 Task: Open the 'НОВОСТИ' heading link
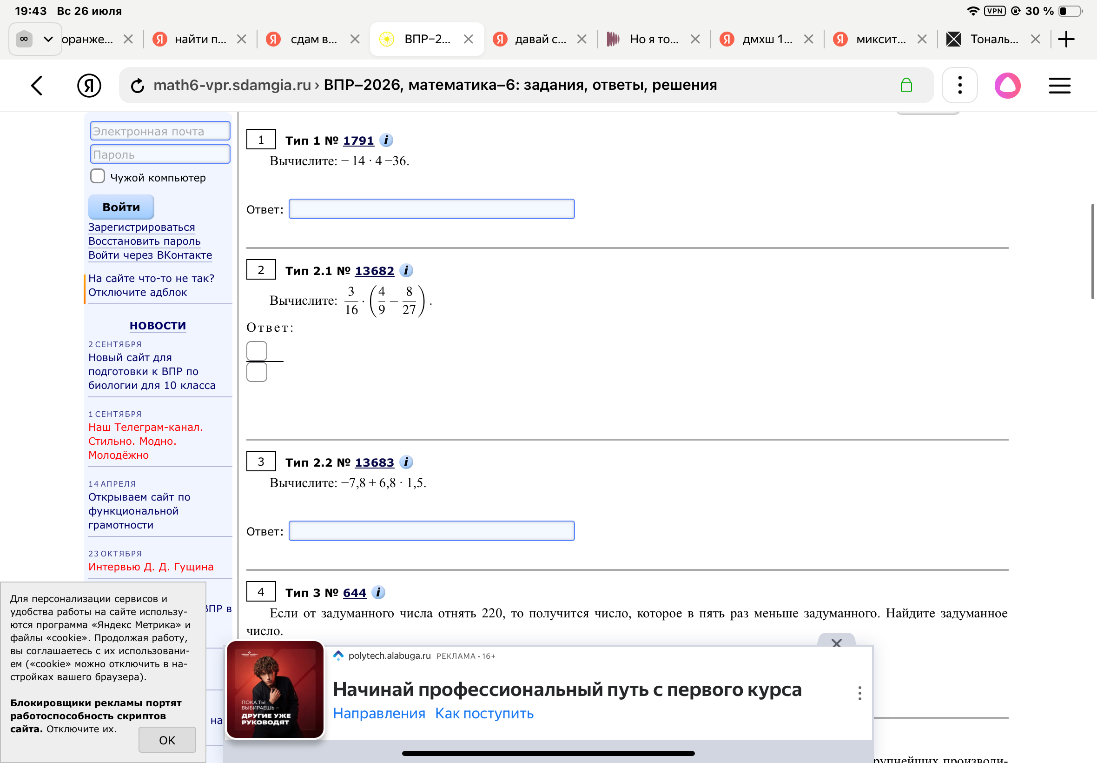(x=157, y=325)
